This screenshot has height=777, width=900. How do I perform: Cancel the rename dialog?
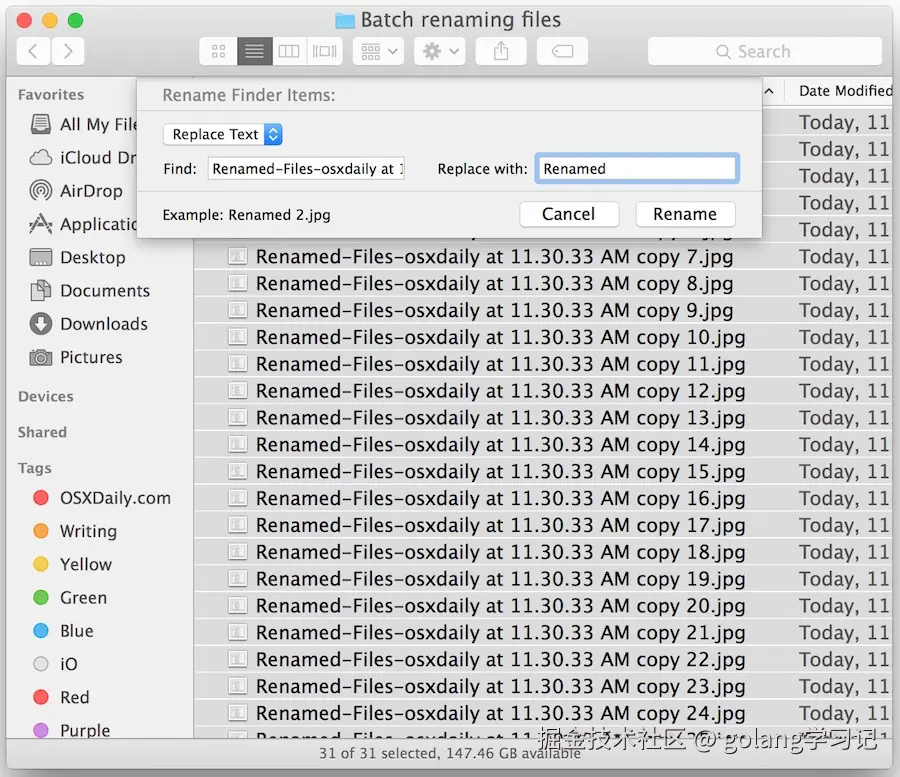click(x=569, y=213)
